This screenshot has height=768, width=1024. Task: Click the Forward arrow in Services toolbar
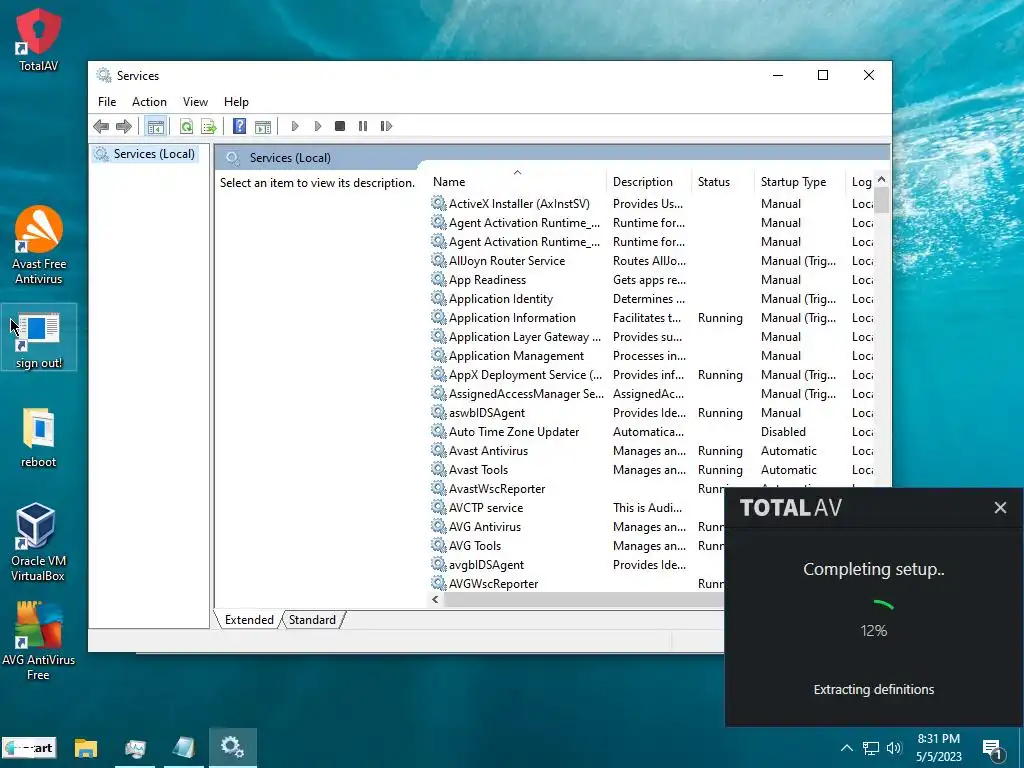(123, 126)
